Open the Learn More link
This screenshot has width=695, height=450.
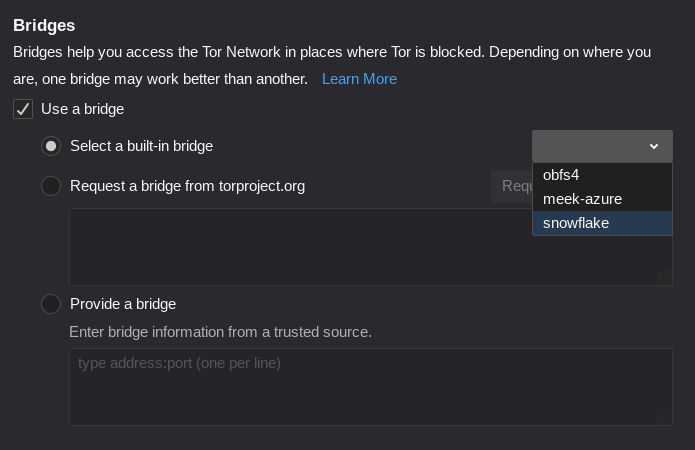(x=359, y=79)
